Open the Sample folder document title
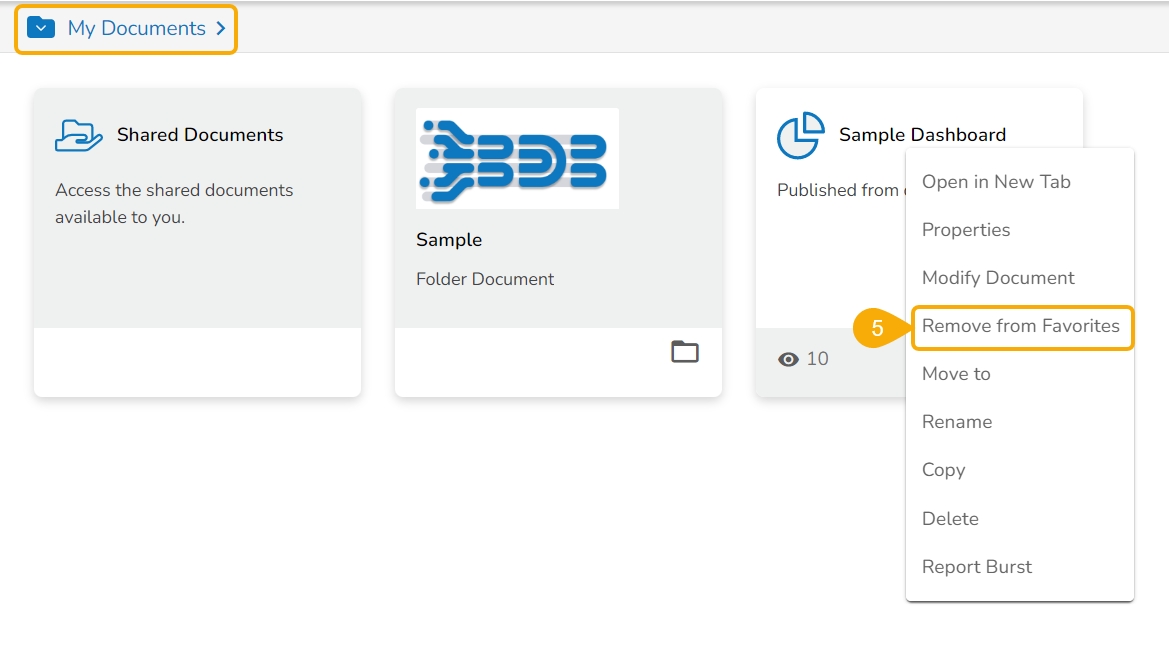 tap(449, 240)
